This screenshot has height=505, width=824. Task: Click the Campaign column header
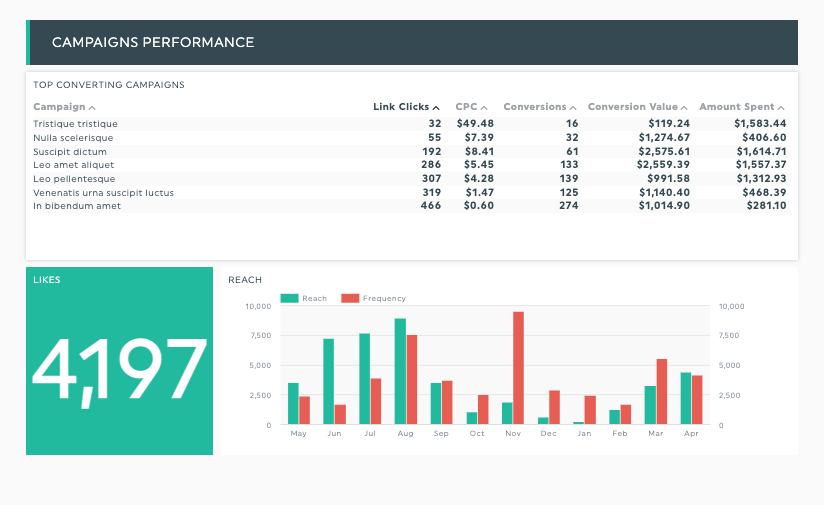(x=59, y=107)
